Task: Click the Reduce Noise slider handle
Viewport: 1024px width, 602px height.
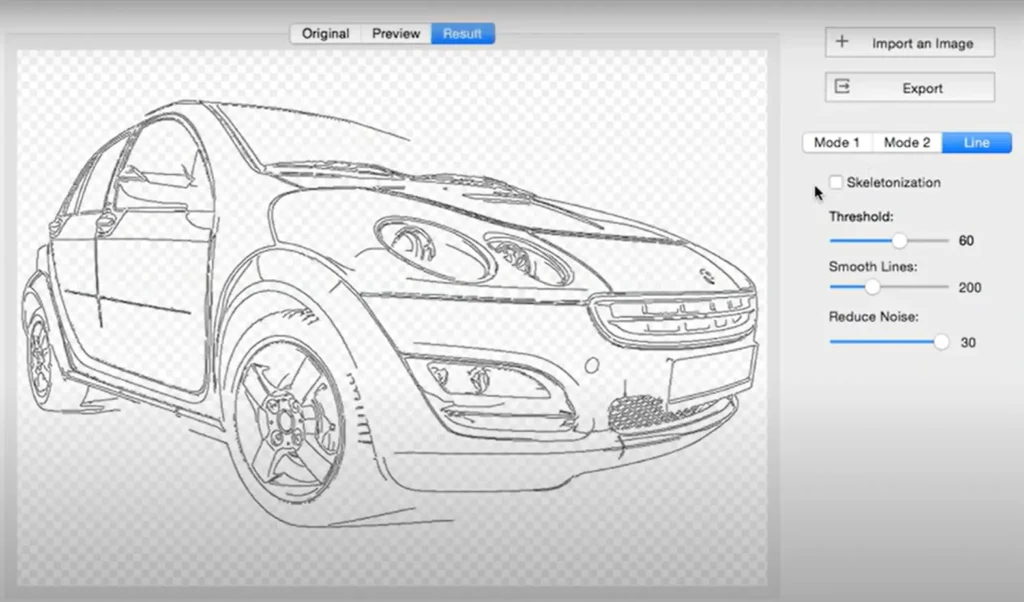Action: coord(940,342)
